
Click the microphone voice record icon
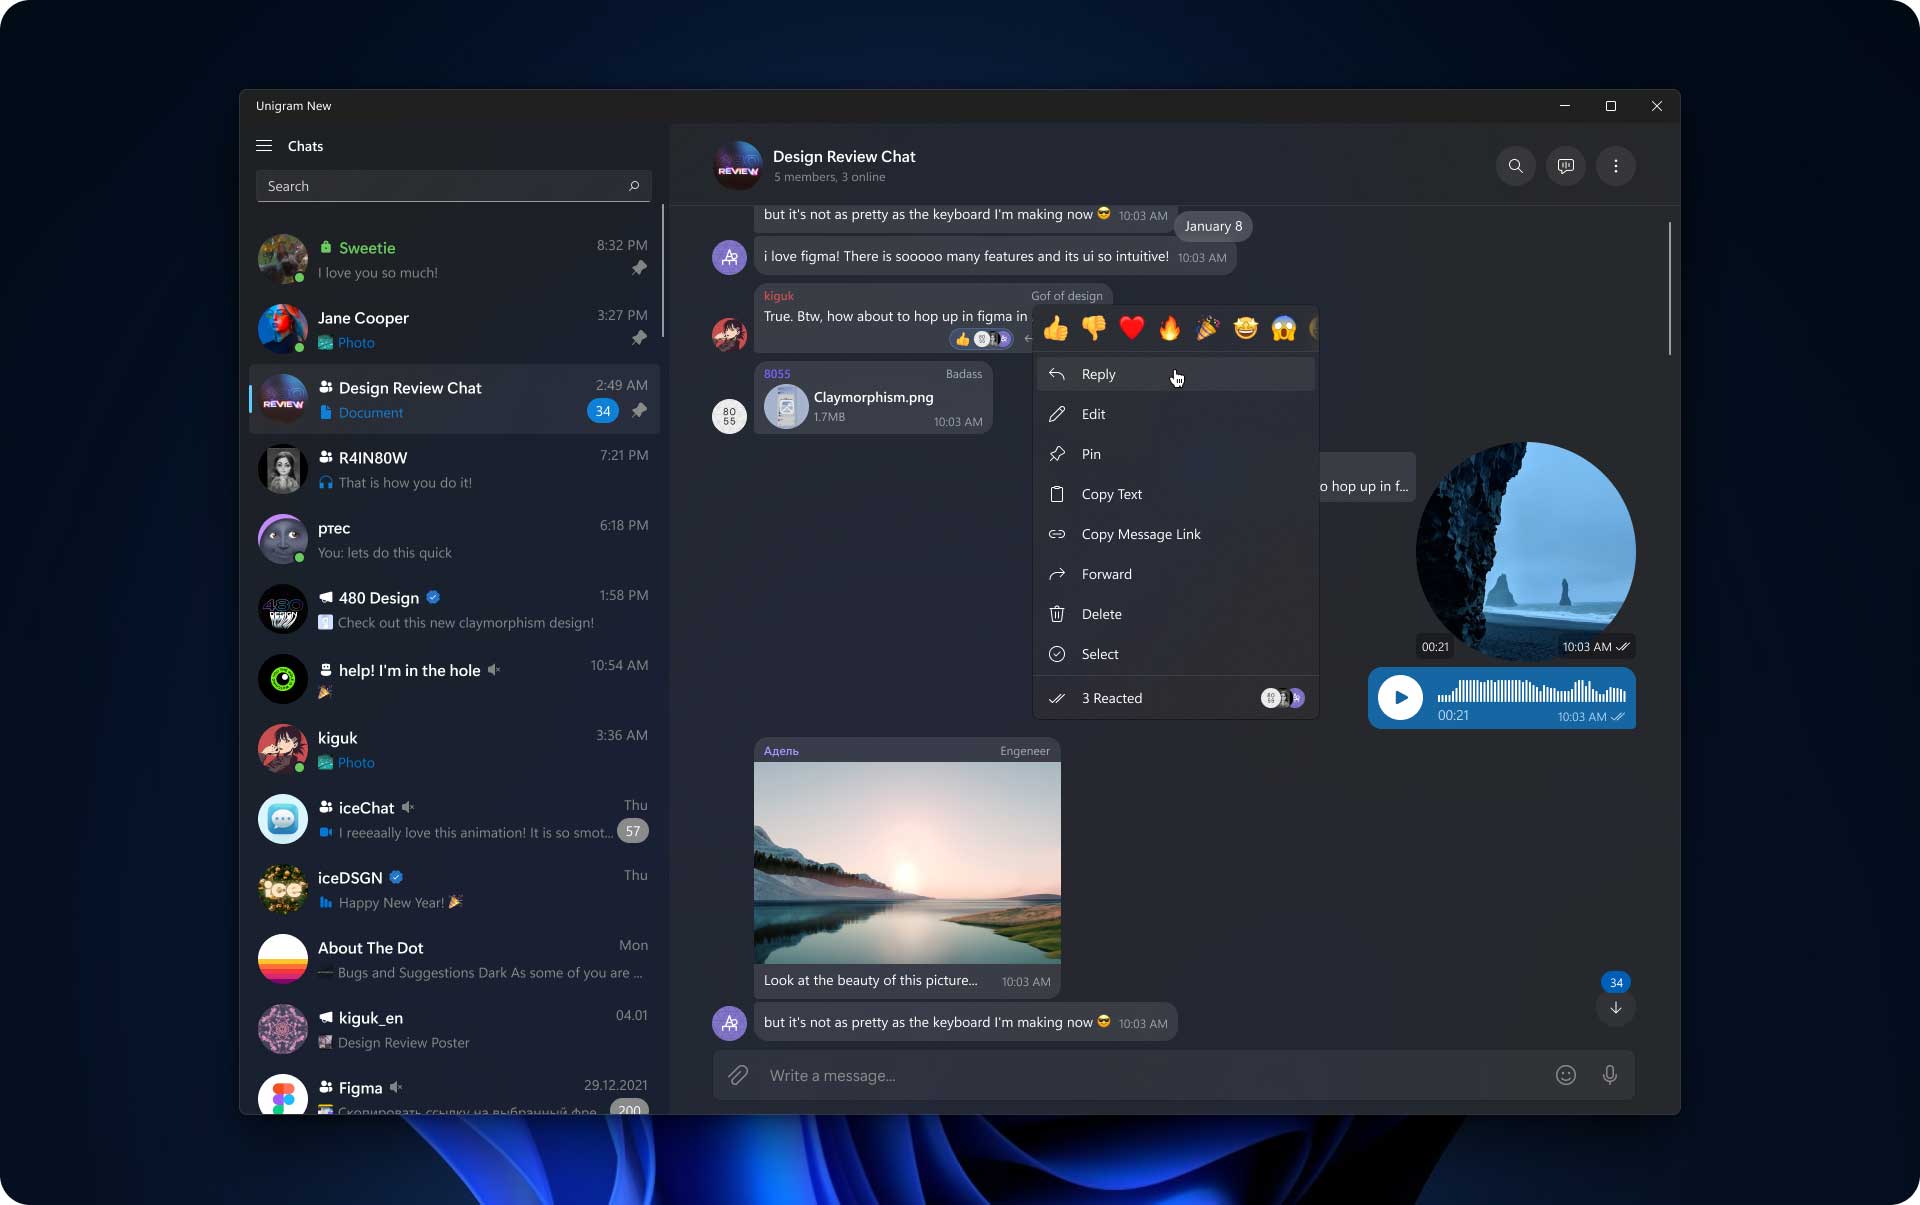pos(1610,1075)
